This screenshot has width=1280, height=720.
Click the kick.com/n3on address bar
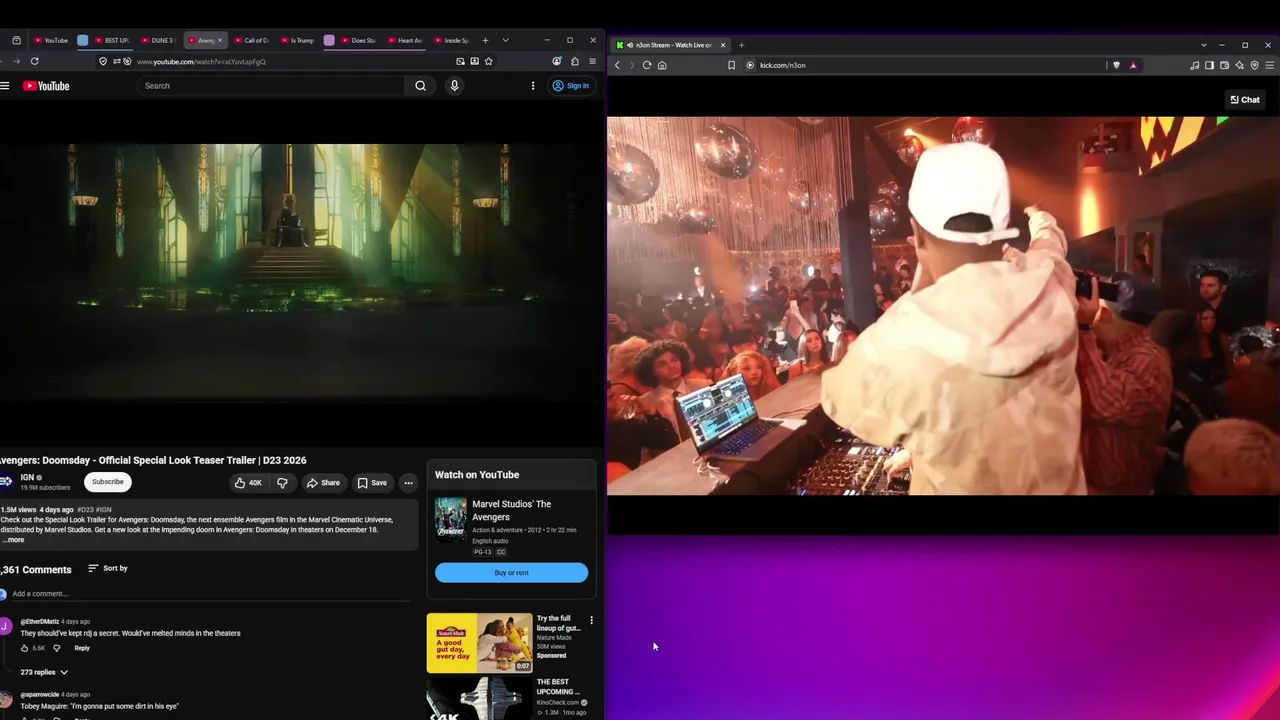click(925, 65)
